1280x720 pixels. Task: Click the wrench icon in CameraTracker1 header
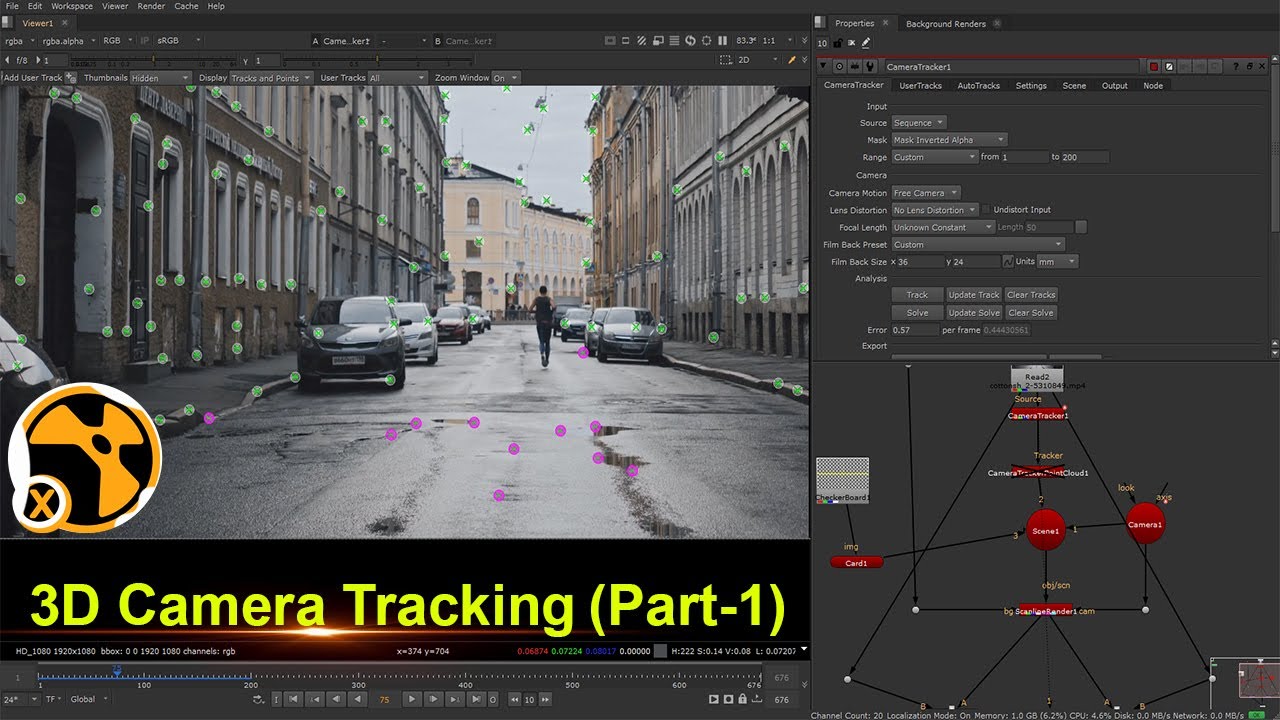tap(870, 67)
